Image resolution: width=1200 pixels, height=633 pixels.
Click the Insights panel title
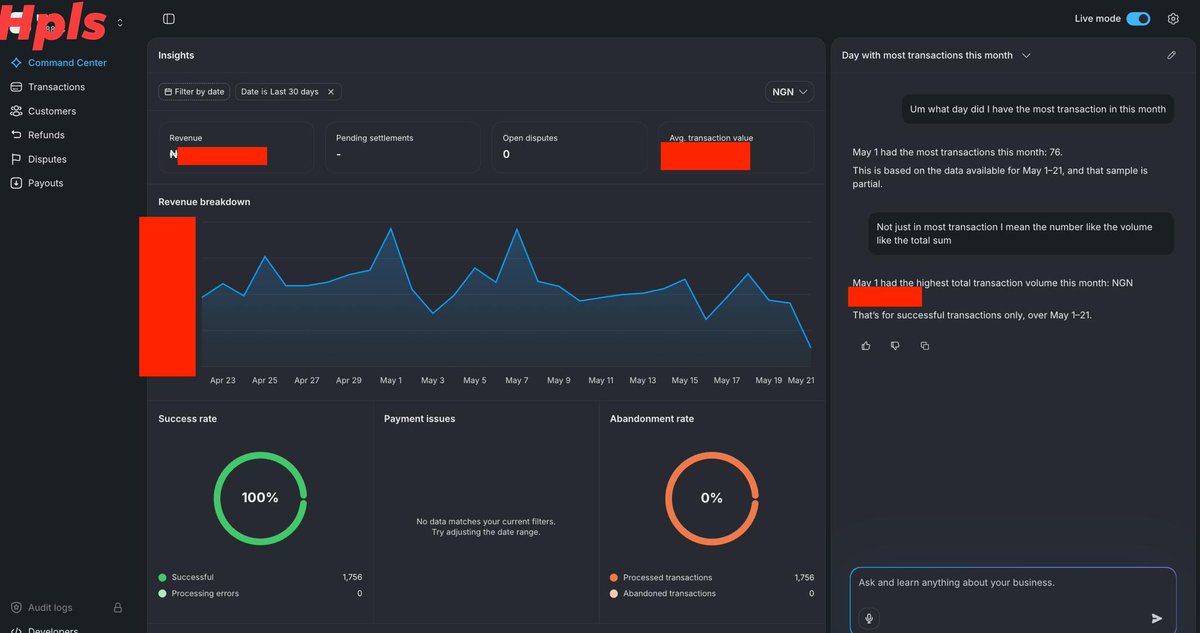tap(176, 55)
